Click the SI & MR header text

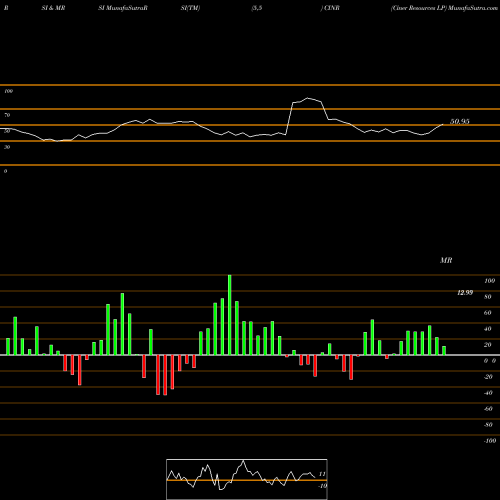coord(53,8)
